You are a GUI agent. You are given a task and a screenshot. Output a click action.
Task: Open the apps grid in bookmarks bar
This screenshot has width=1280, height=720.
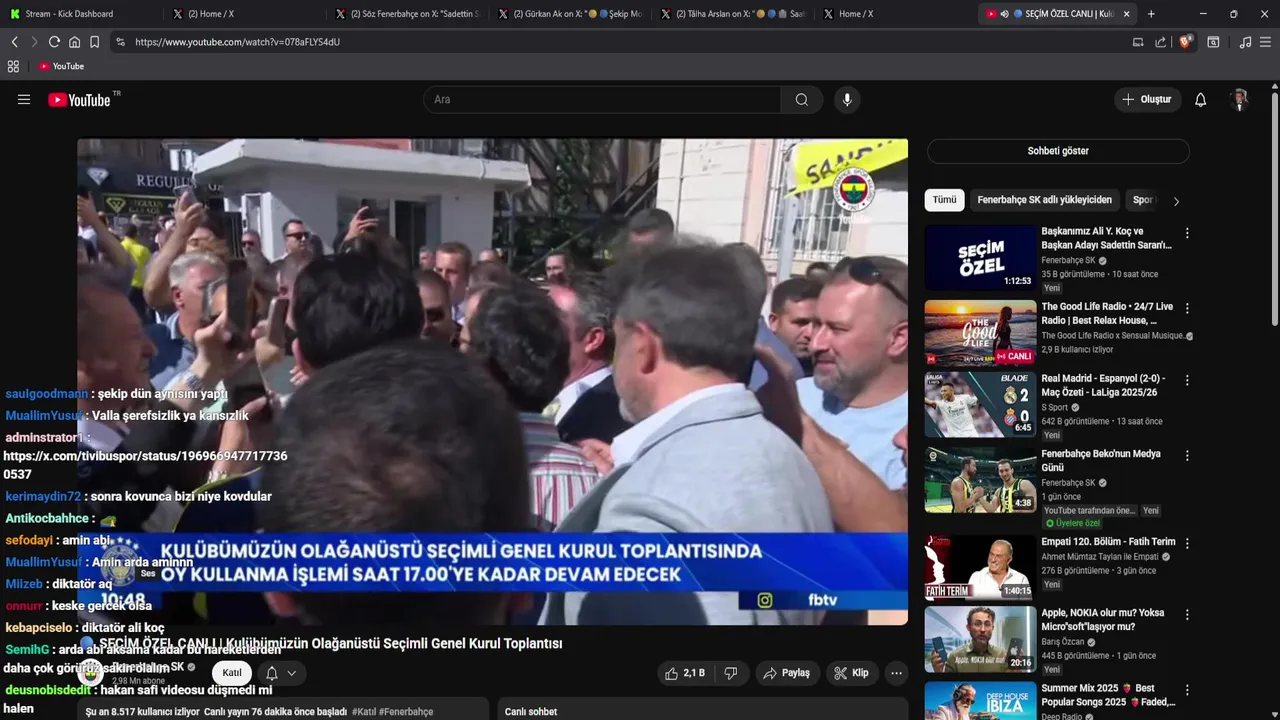(13, 66)
